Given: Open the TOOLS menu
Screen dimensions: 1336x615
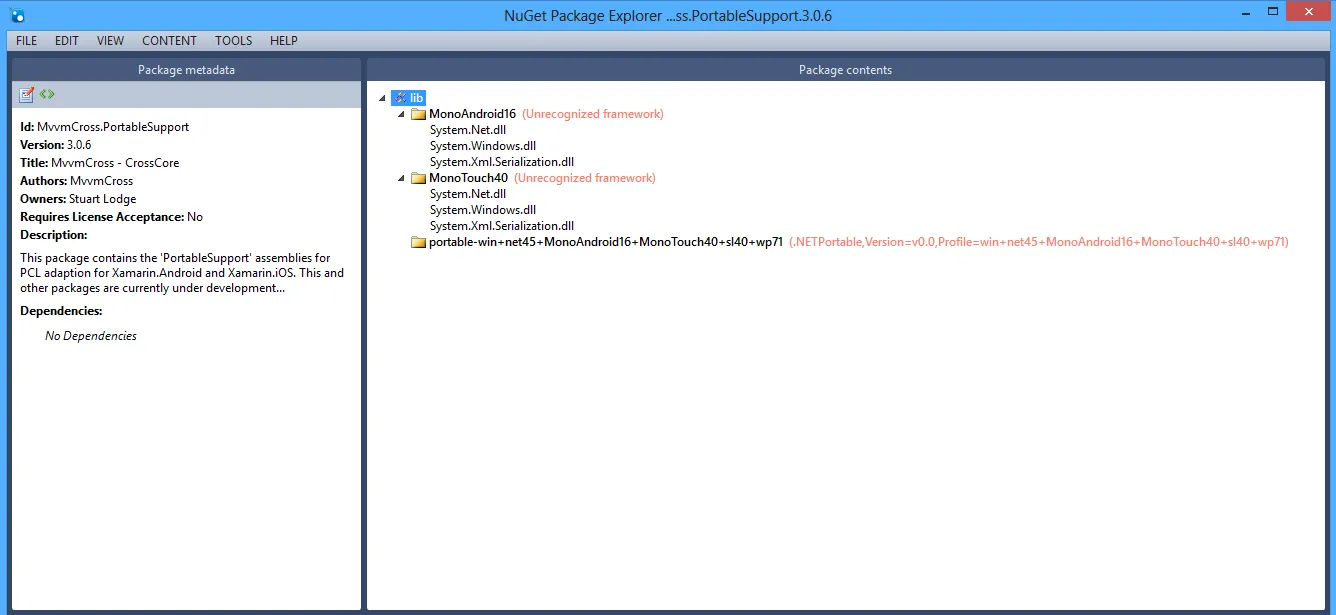Looking at the screenshot, I should pos(234,41).
